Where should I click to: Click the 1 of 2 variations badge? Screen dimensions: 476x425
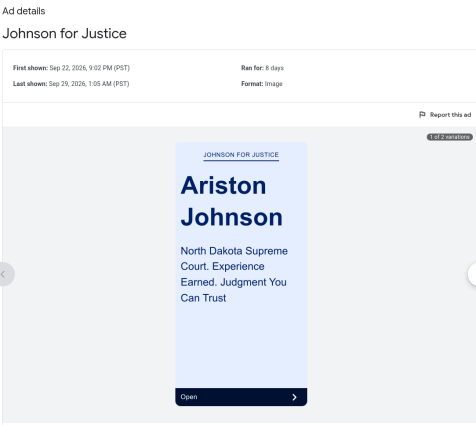pos(450,137)
